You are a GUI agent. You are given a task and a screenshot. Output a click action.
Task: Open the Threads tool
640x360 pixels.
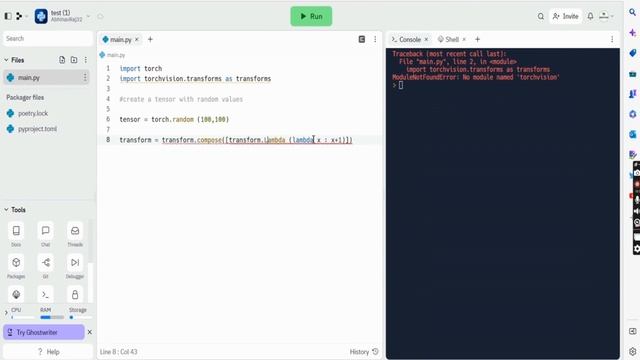click(x=75, y=234)
